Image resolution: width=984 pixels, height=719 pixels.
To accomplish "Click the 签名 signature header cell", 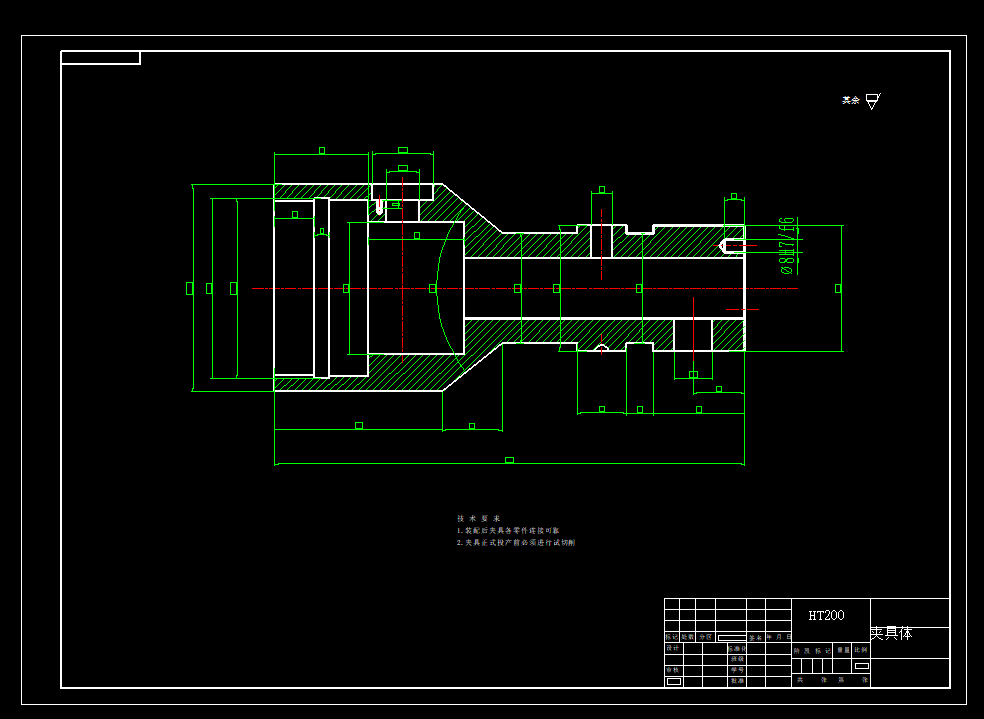I will click(x=756, y=637).
